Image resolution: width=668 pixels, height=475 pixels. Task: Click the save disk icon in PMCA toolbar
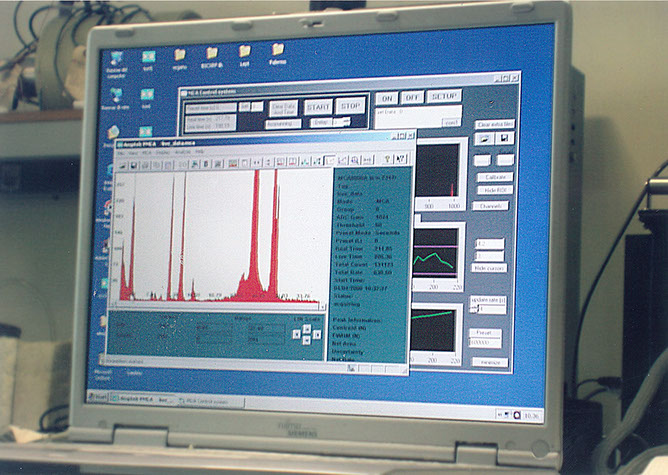click(133, 163)
